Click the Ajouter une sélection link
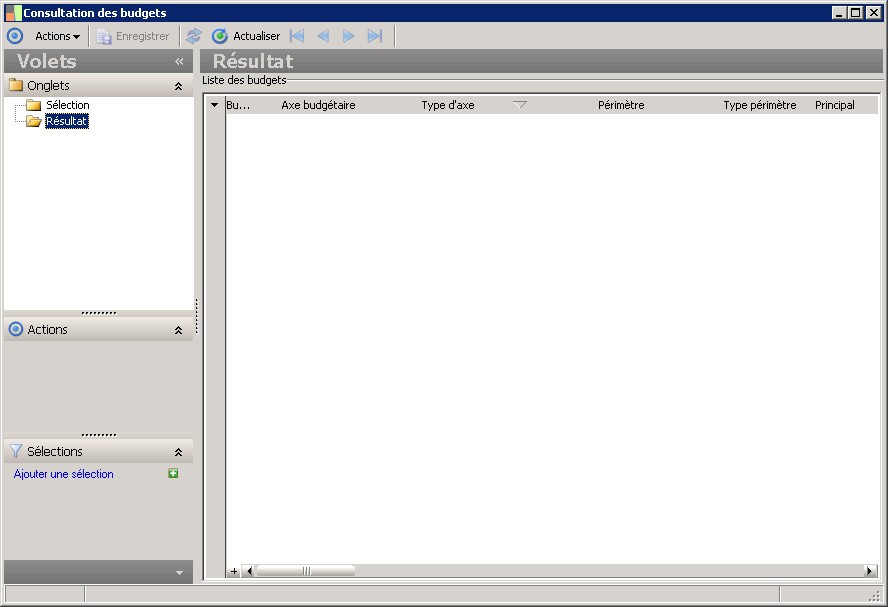The width and height of the screenshot is (888, 607). tap(63, 474)
